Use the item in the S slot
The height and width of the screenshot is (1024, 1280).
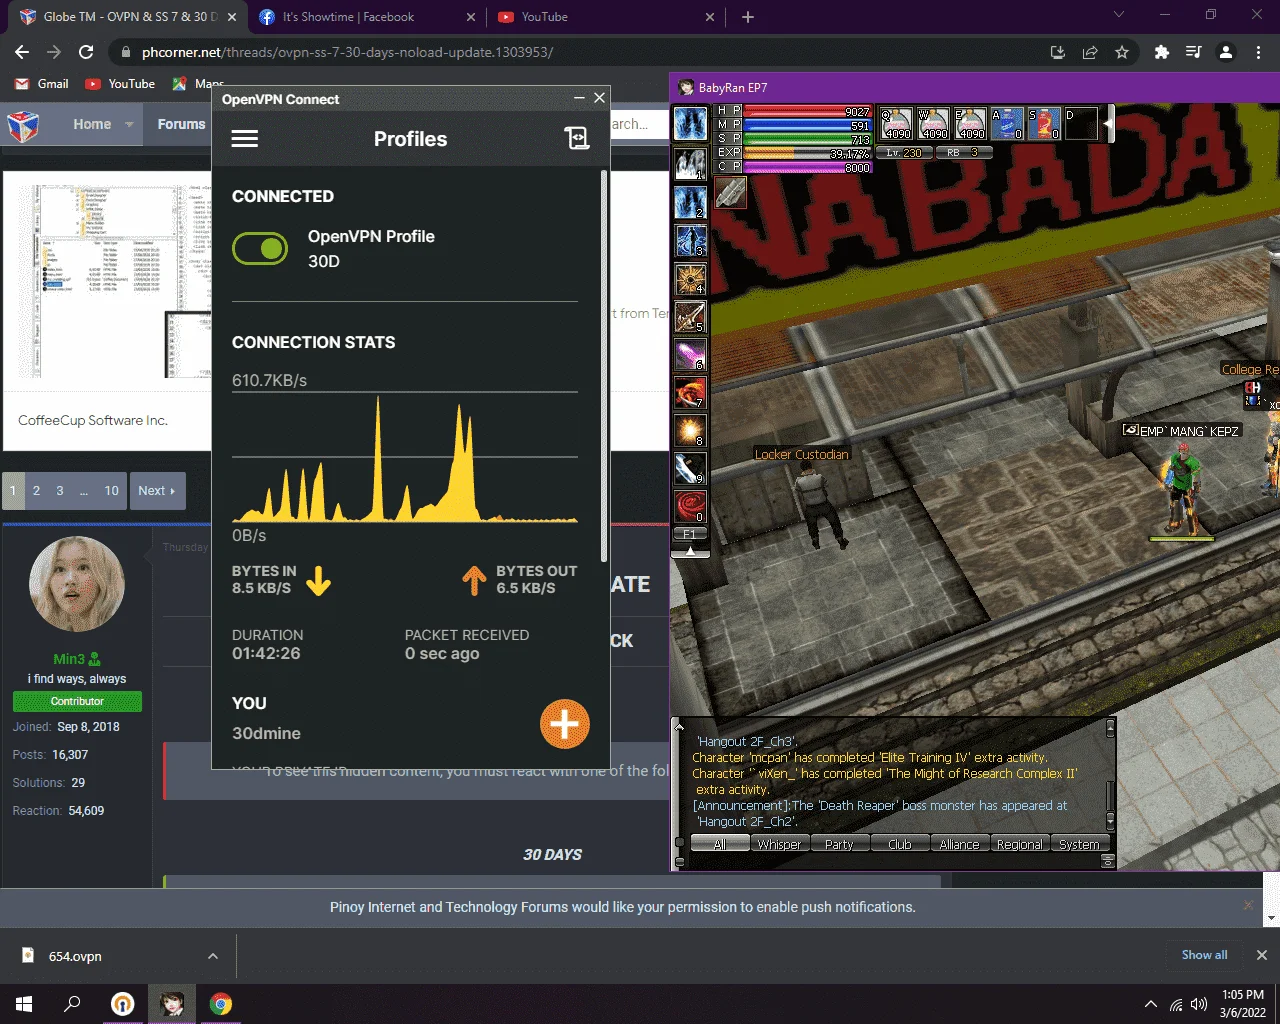(x=1044, y=124)
